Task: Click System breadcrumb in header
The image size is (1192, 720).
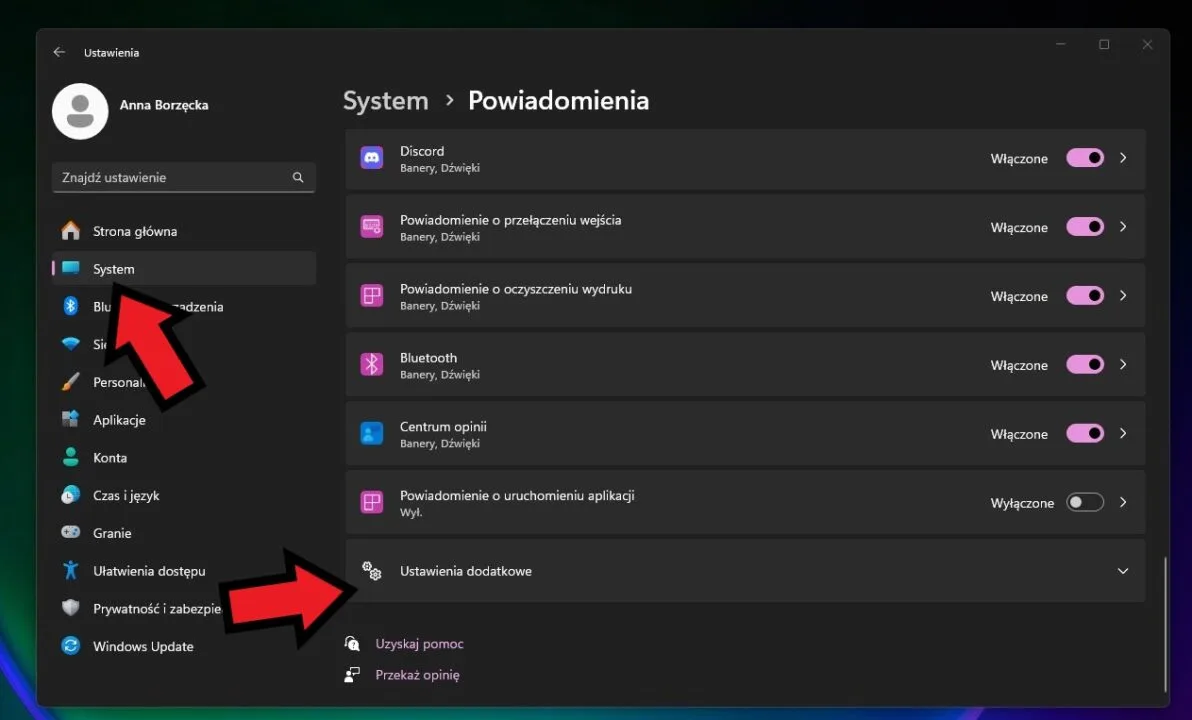Action: 385,100
